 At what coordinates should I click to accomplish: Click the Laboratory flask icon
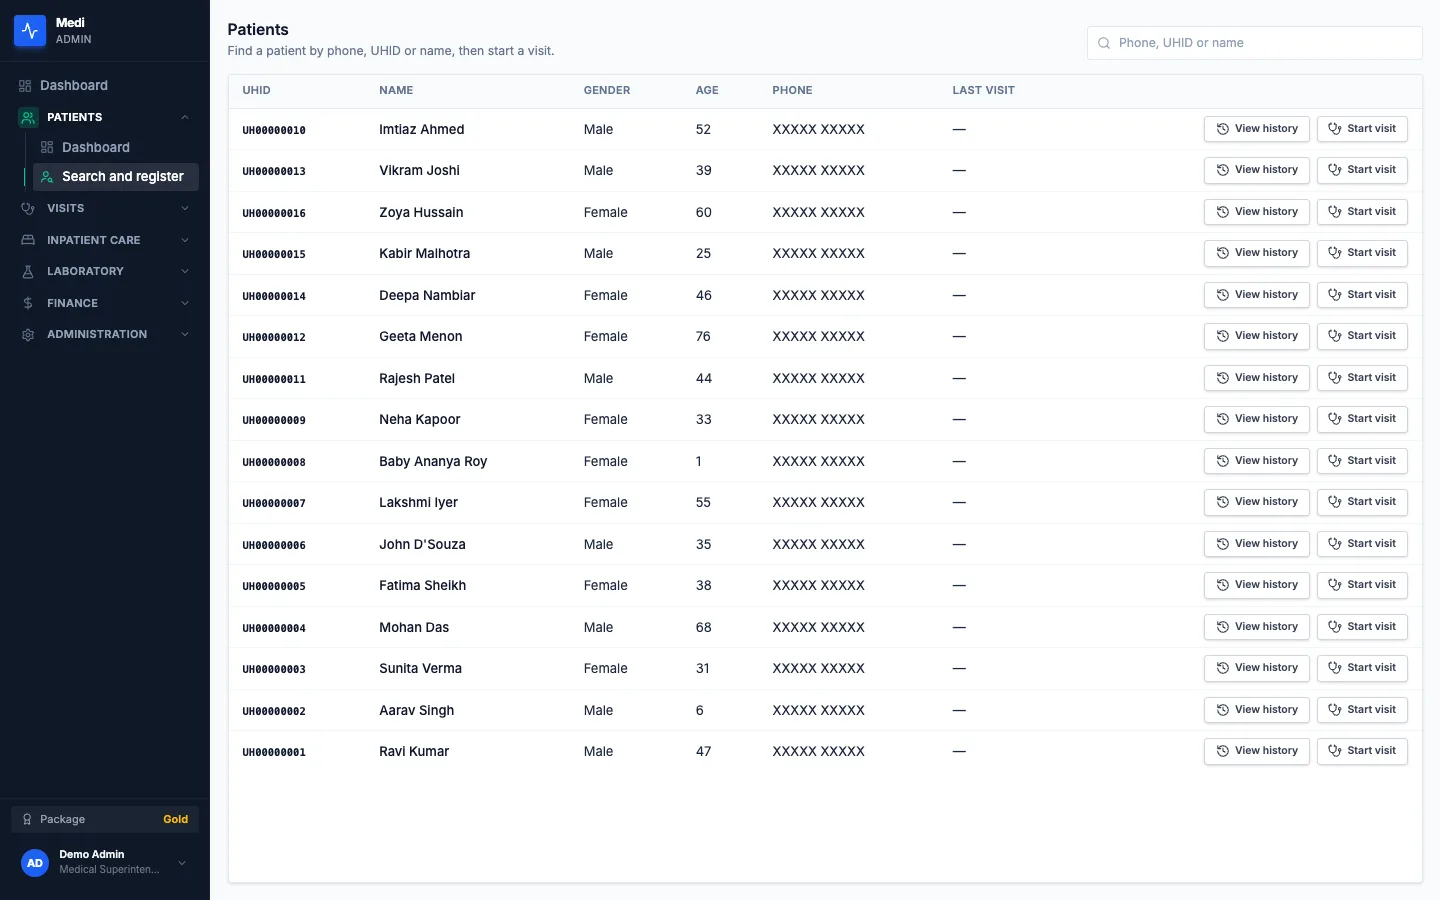[28, 271]
